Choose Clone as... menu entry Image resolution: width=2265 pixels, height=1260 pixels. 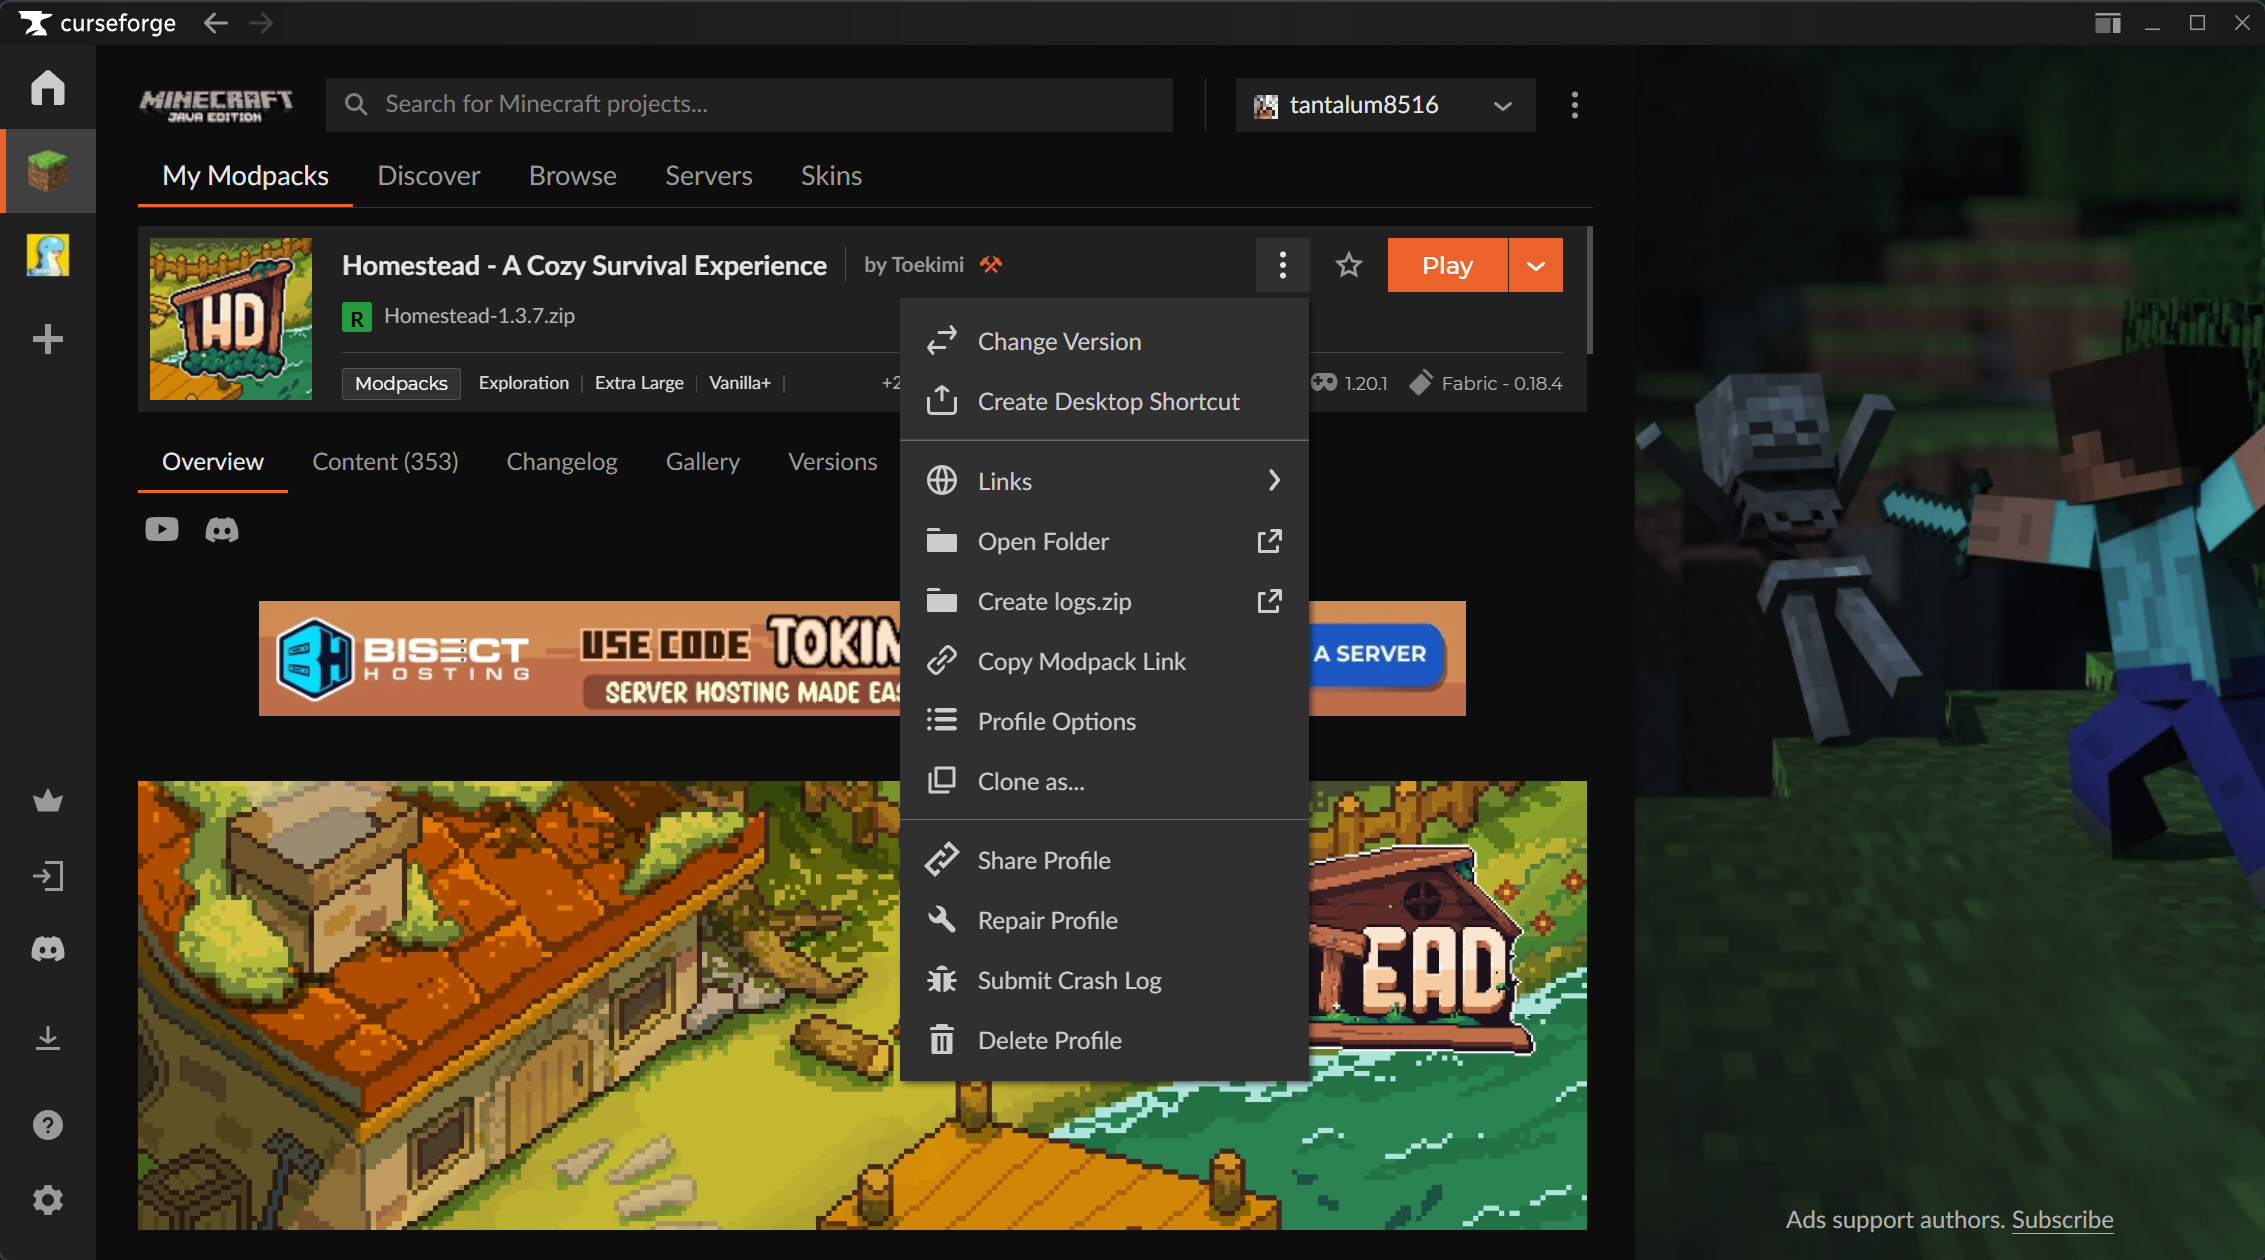[x=1104, y=781]
